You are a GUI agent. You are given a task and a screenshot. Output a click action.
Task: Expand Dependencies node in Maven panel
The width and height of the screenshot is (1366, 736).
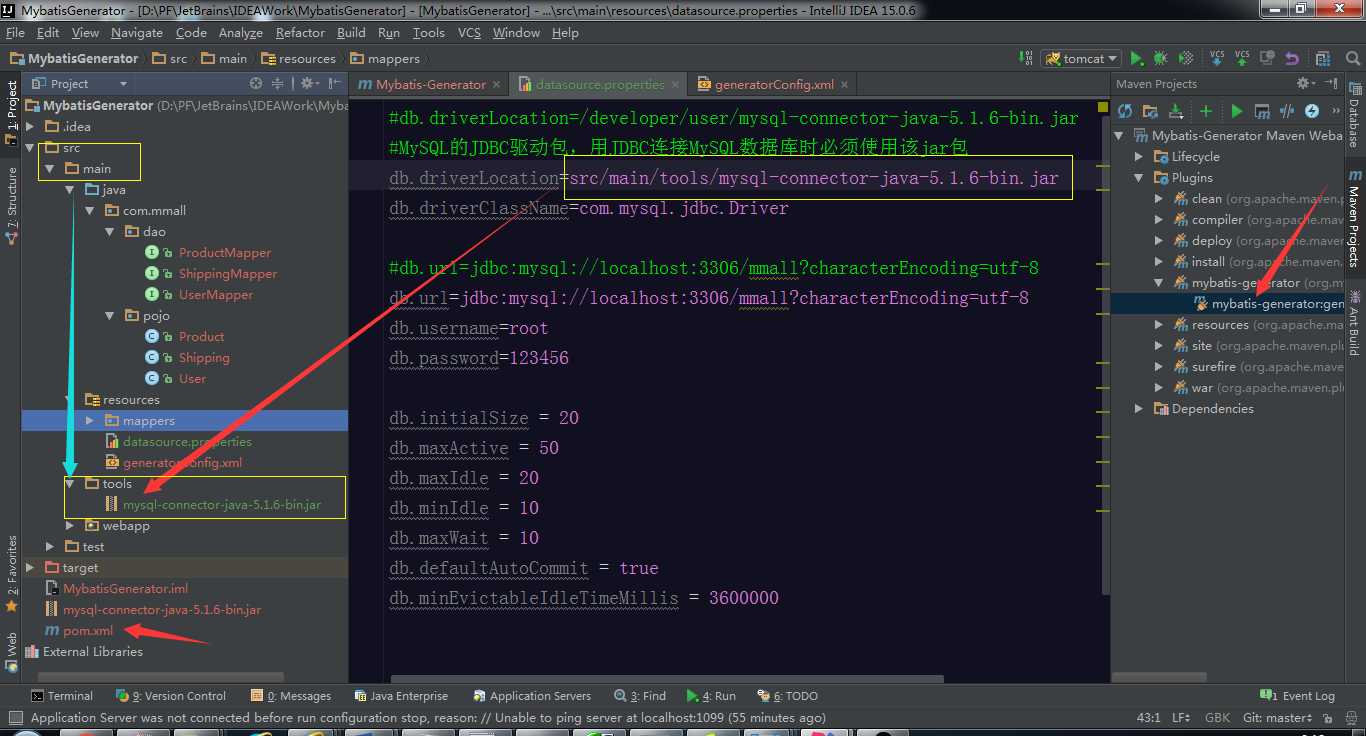pos(1138,408)
